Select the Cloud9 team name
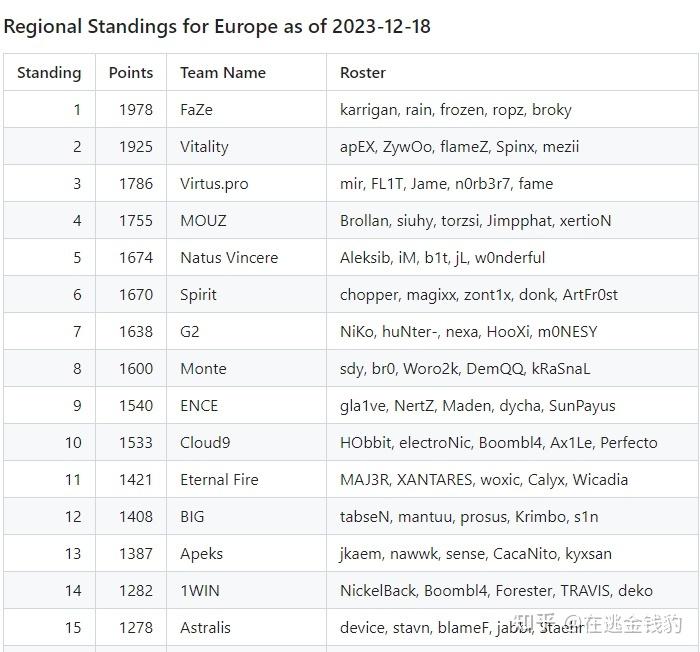The height and width of the screenshot is (652, 700). click(x=205, y=443)
